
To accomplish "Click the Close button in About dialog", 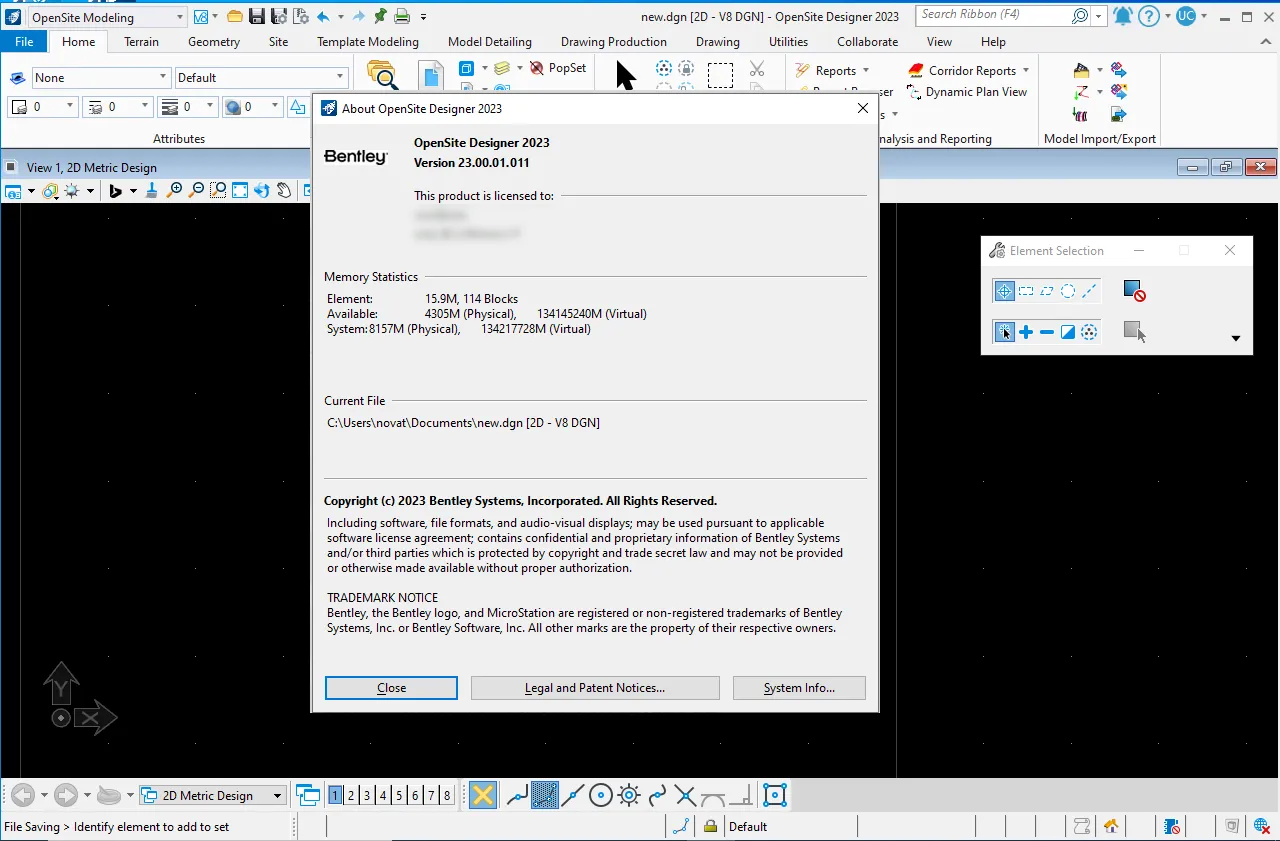I will (x=391, y=688).
